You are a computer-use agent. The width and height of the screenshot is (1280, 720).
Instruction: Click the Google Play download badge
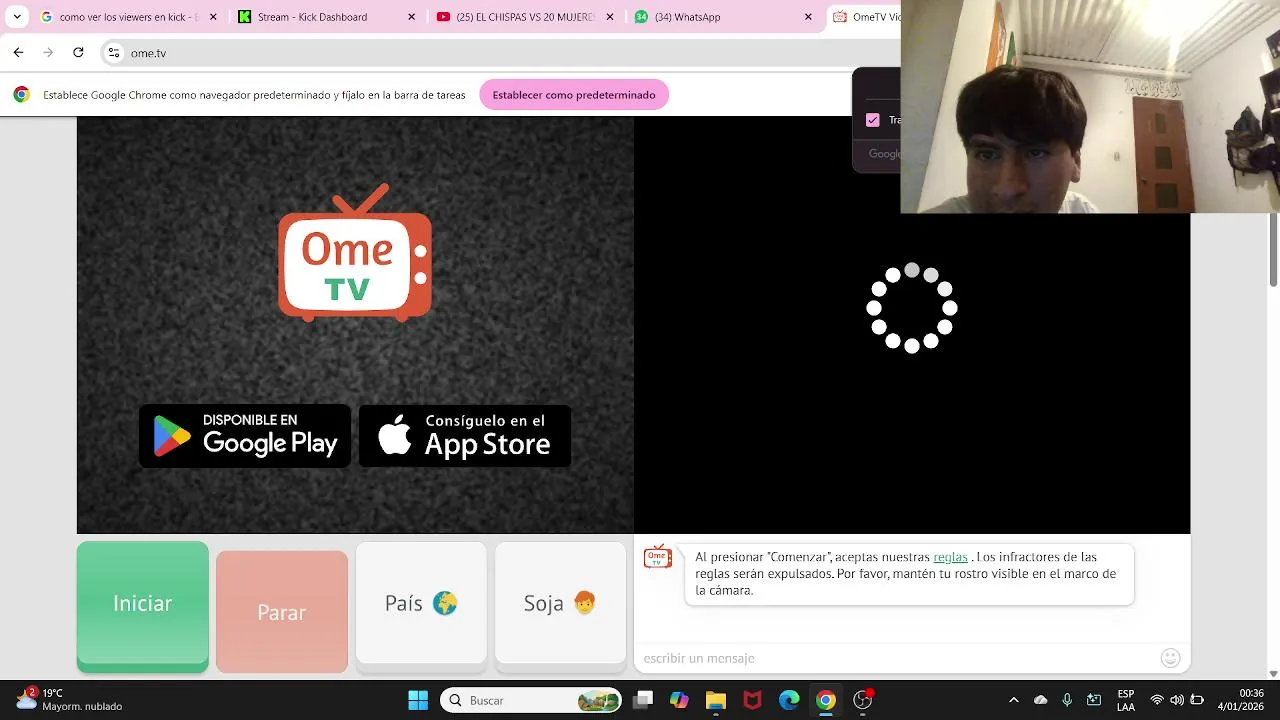coord(245,436)
